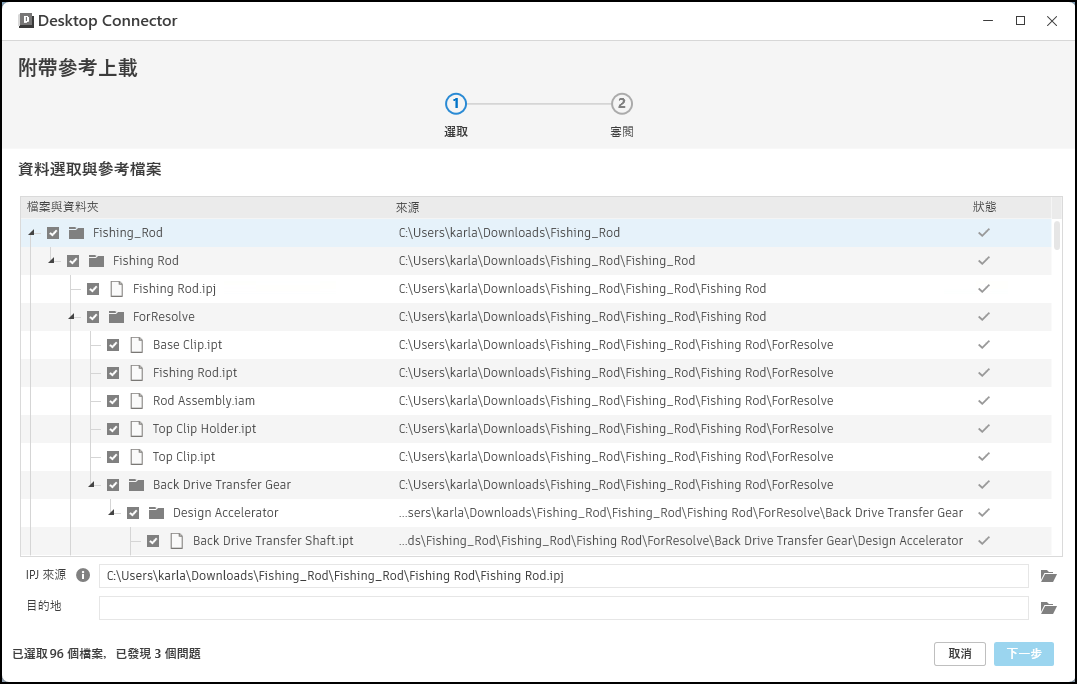This screenshot has width=1077, height=684.
Task: Select the Back Drive Transfer Shaft.ipt file name
Action: pyautogui.click(x=273, y=540)
